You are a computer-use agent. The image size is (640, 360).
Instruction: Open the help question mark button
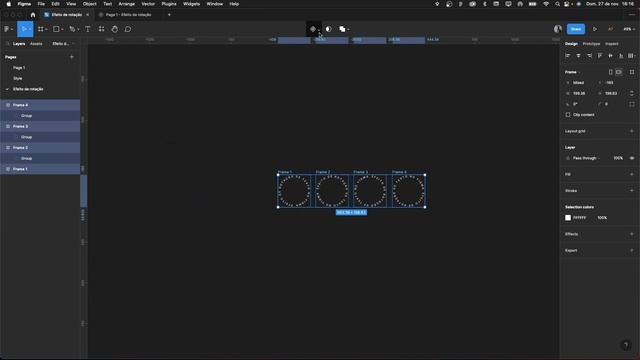(626, 345)
